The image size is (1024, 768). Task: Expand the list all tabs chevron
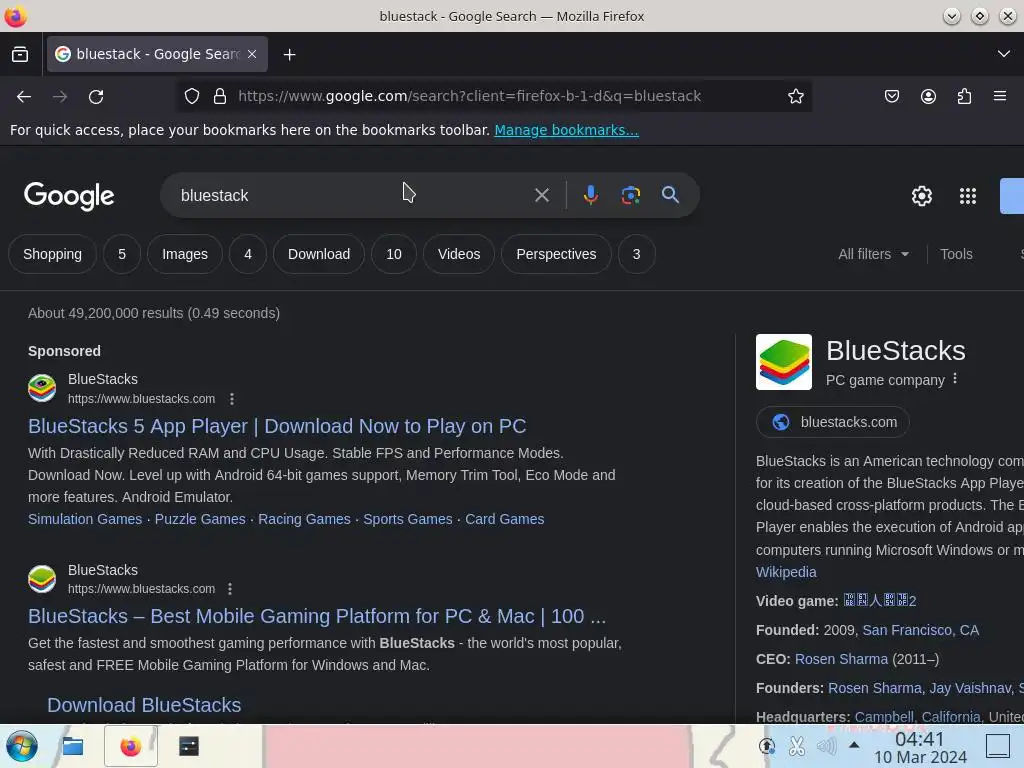tap(1004, 54)
